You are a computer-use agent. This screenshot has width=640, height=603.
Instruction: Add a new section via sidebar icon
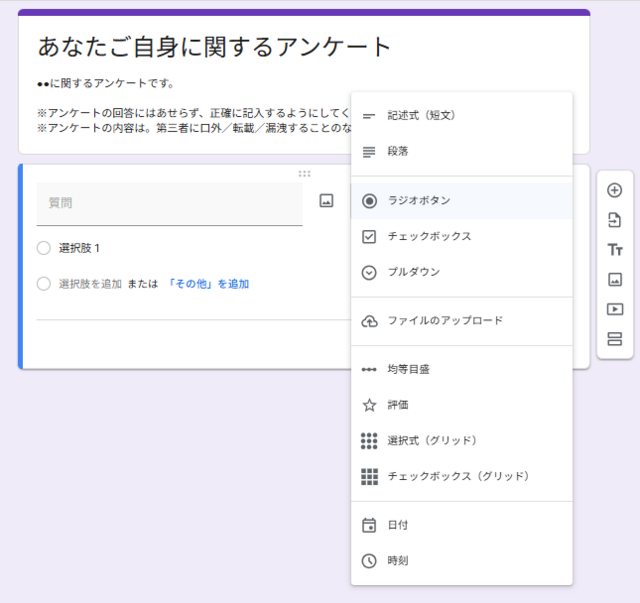click(614, 339)
